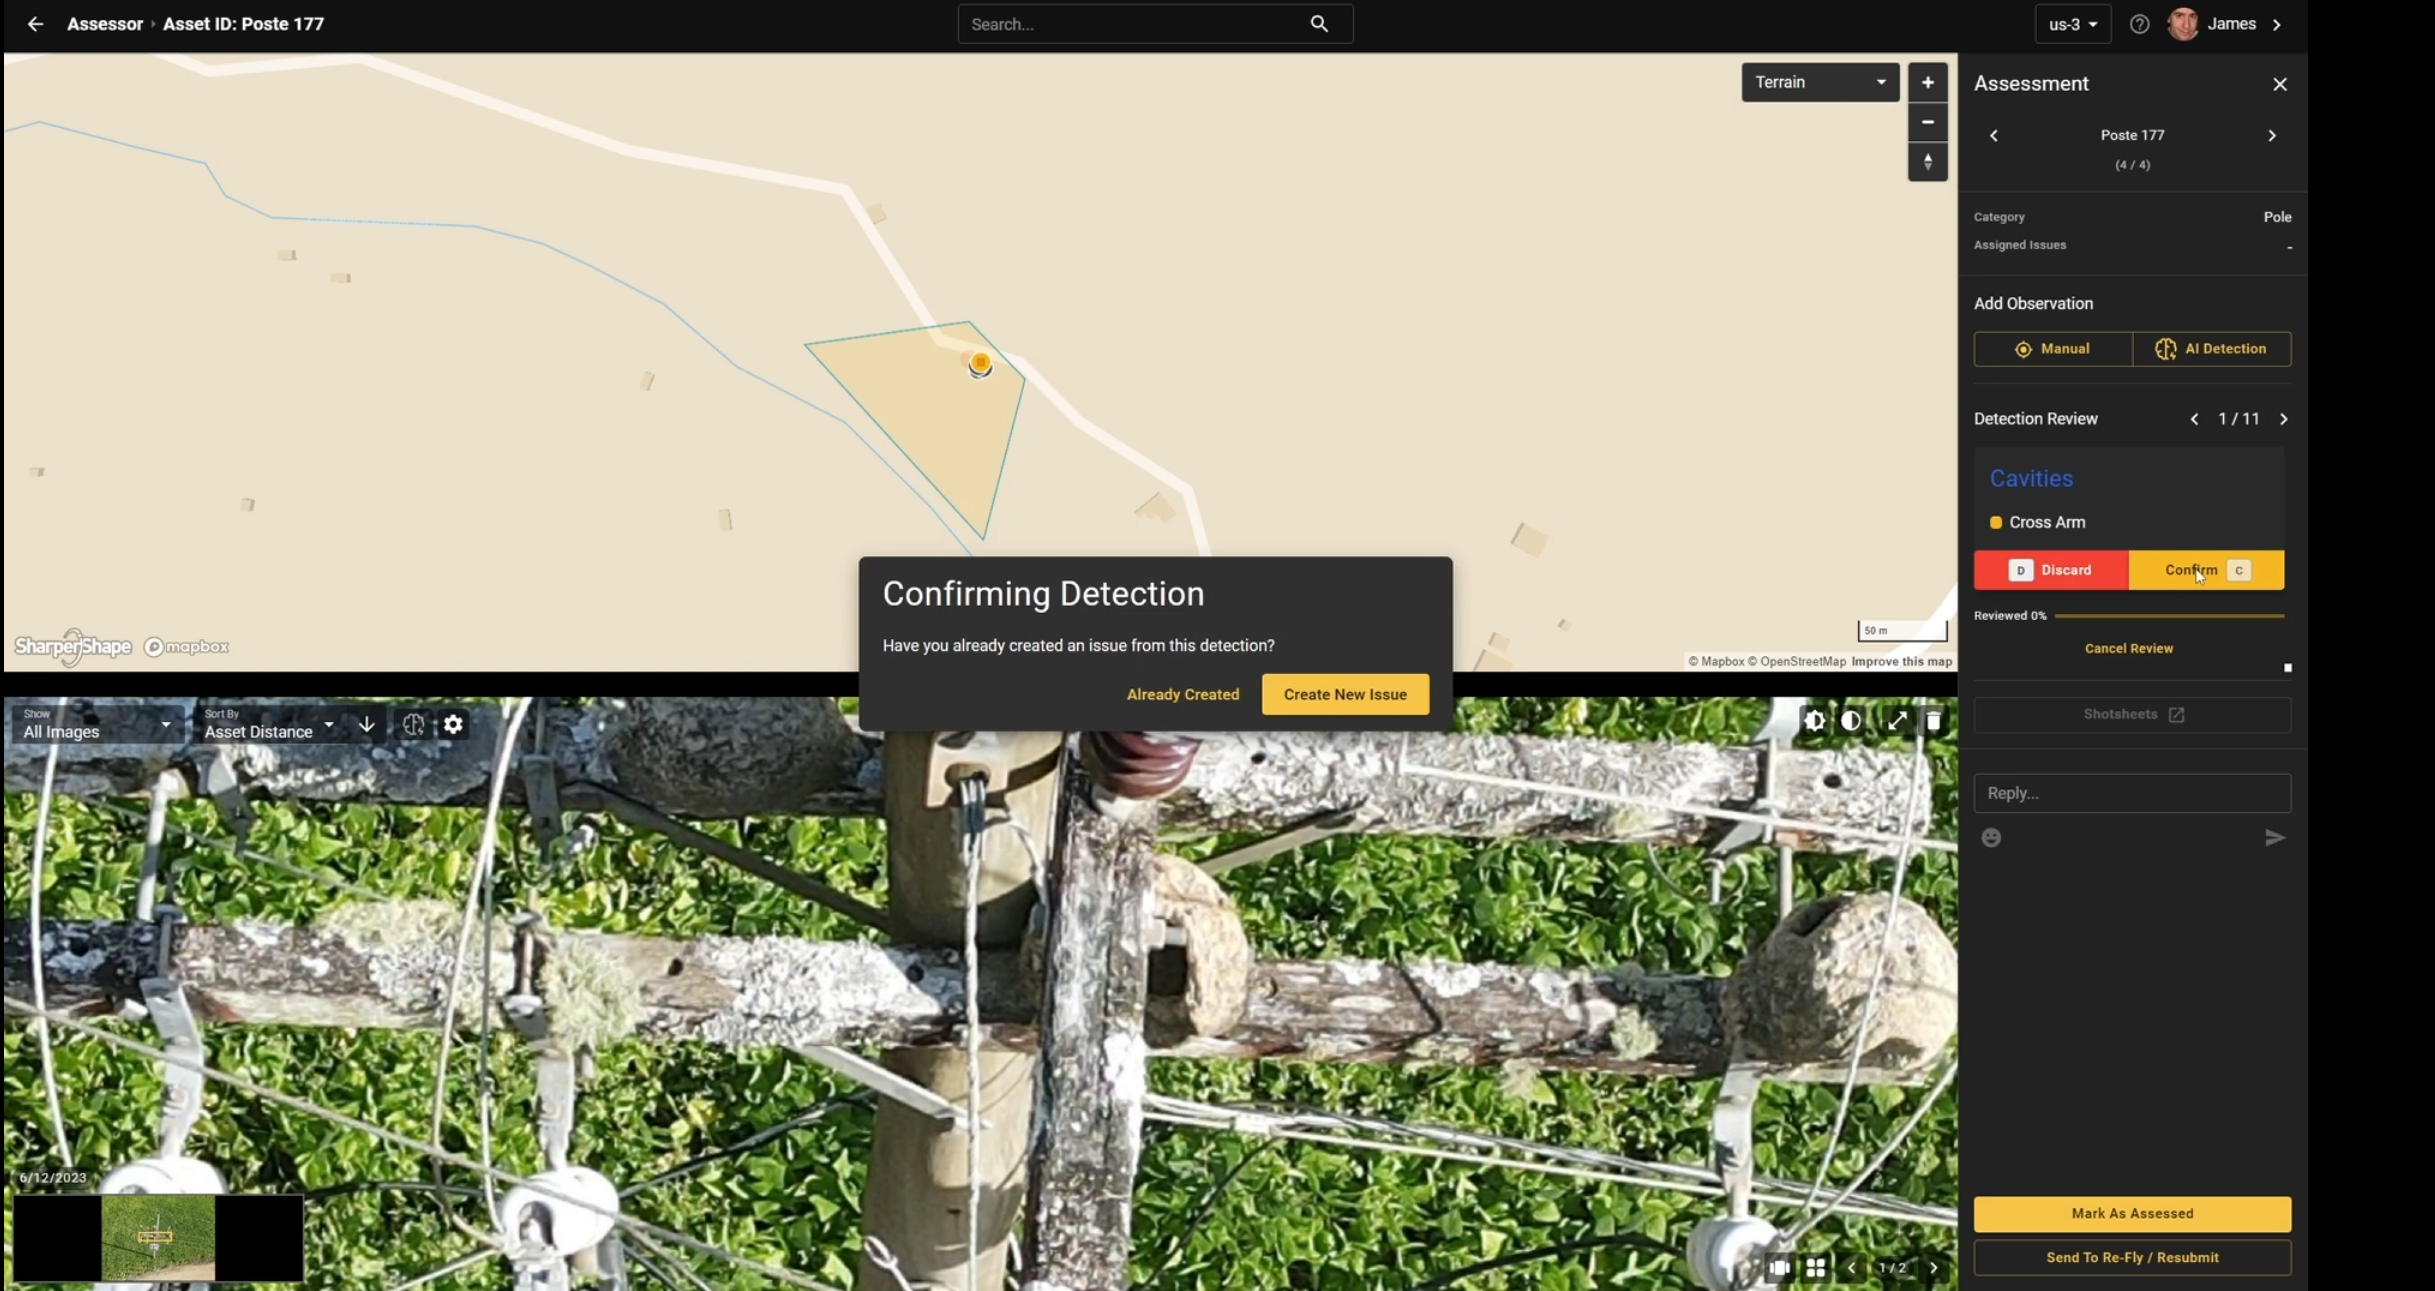Image resolution: width=2435 pixels, height=1291 pixels.
Task: Switch to carousel image view
Action: point(1779,1267)
